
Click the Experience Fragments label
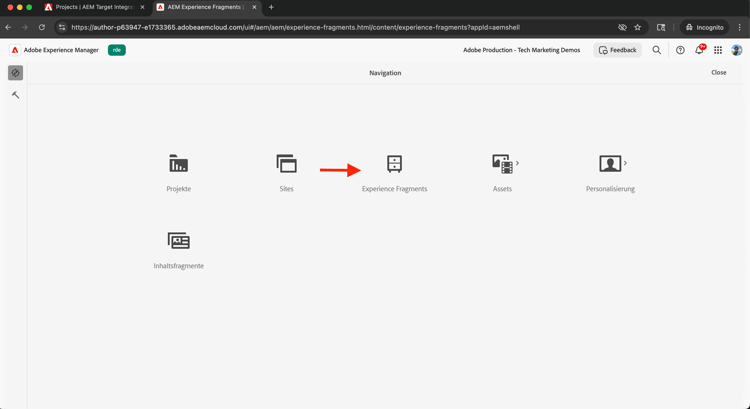tap(395, 188)
